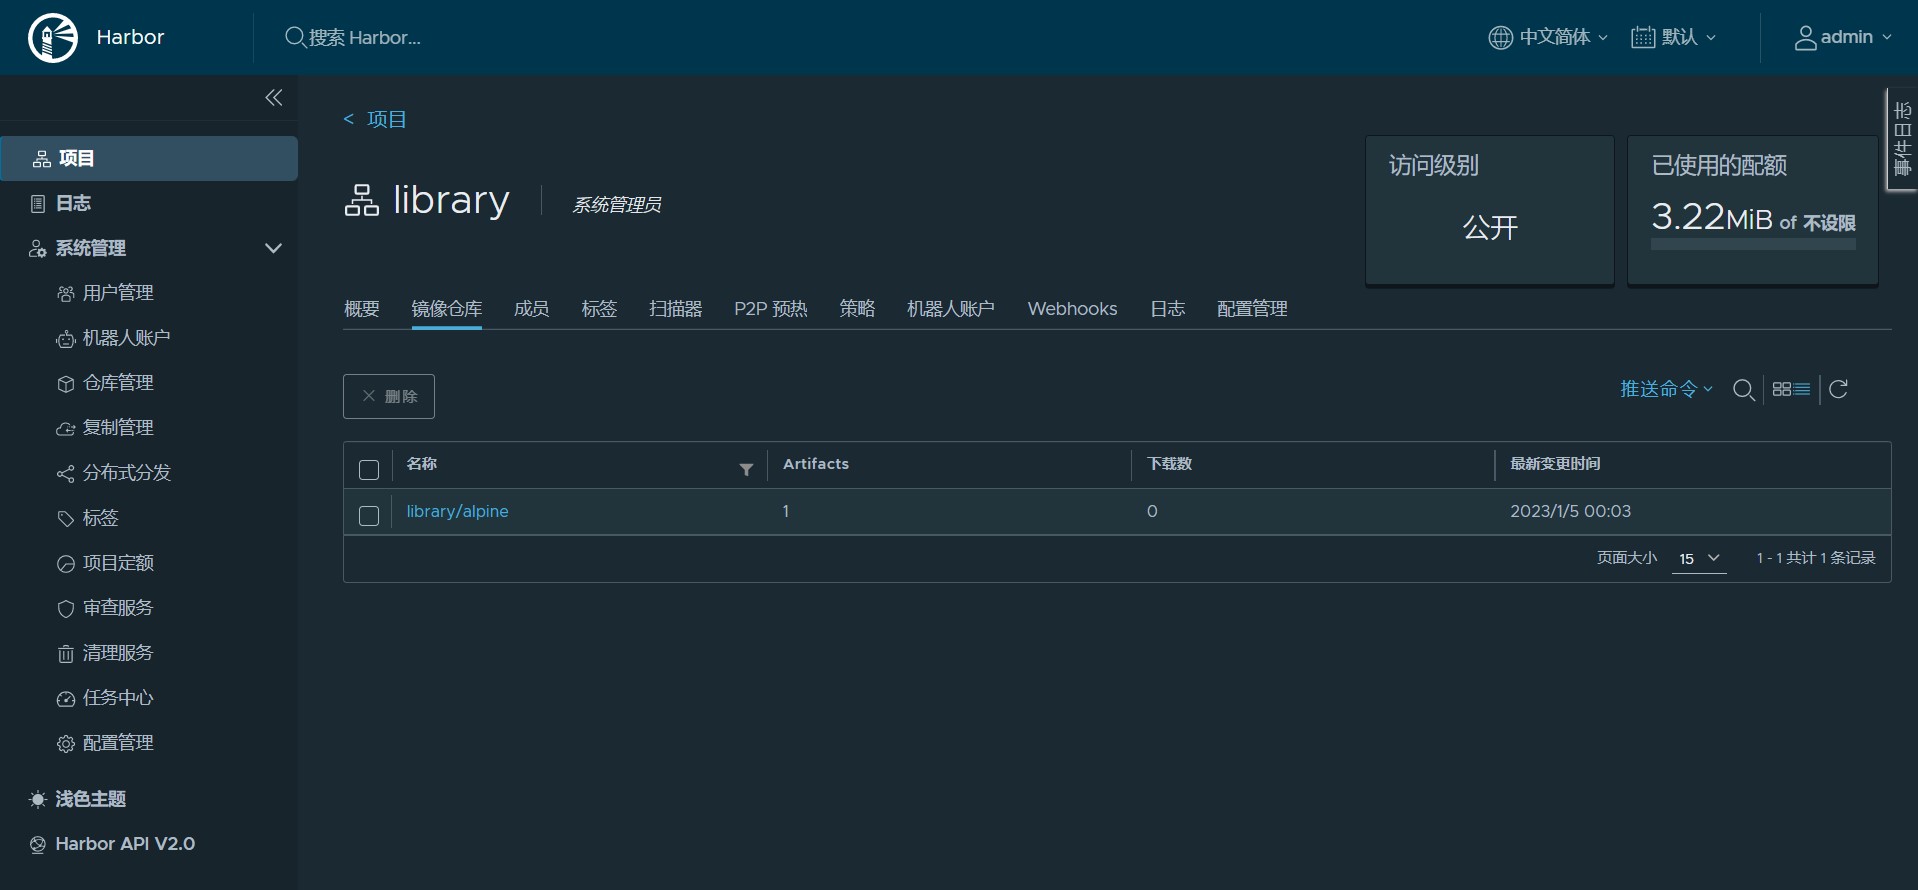Click the 2023/1/5 00:03 timestamp cell
1918x890 pixels.
(x=1570, y=511)
